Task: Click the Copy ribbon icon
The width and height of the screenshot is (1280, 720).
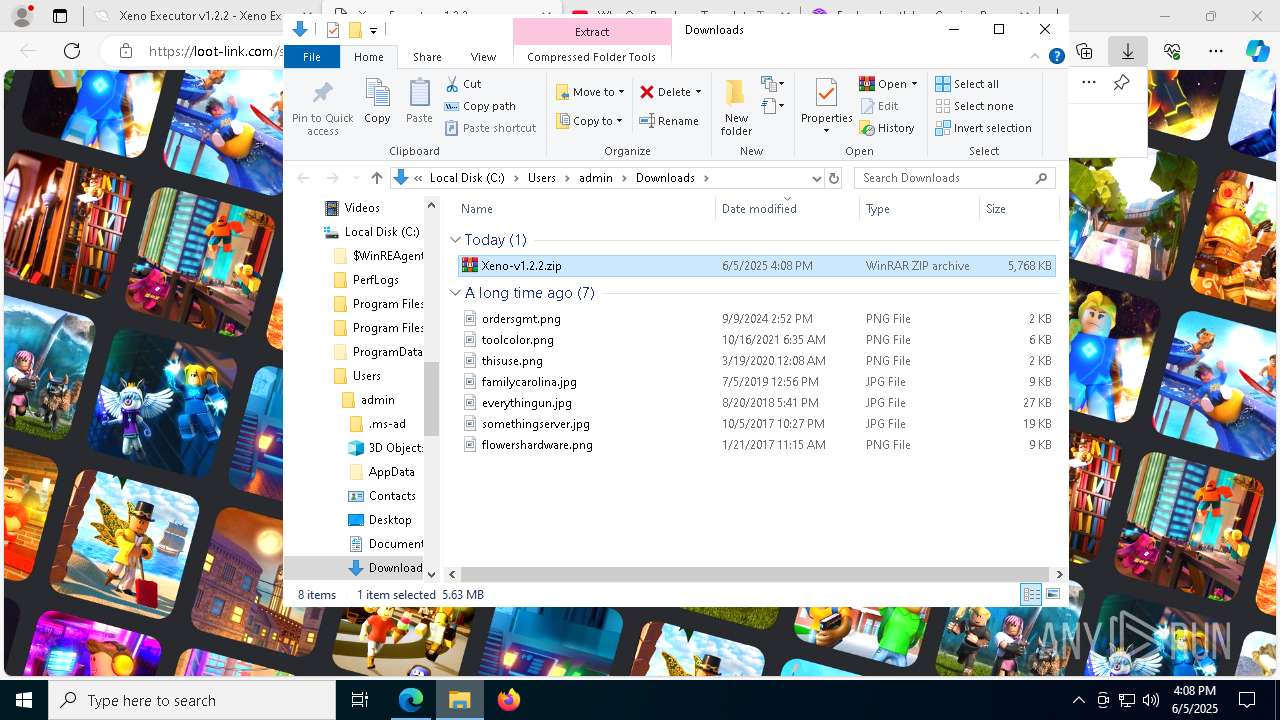Action: pyautogui.click(x=377, y=101)
